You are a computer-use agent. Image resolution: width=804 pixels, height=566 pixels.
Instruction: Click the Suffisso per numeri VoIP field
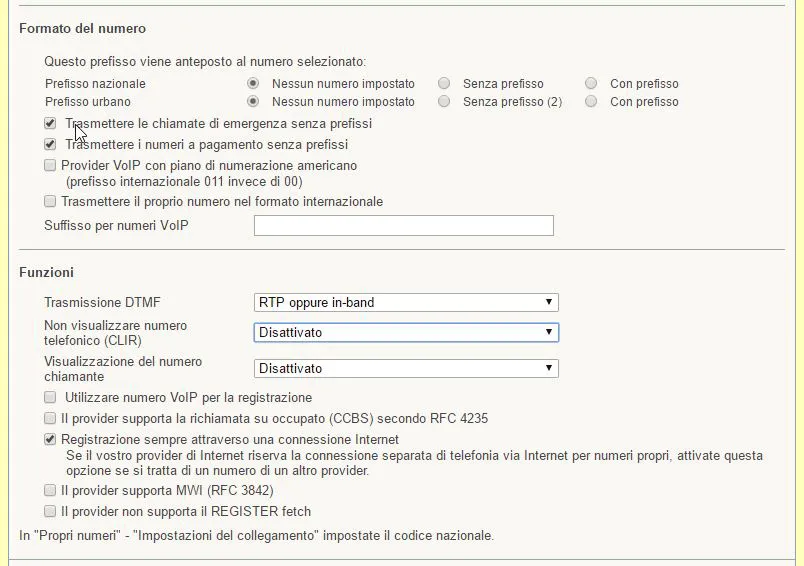(403, 226)
